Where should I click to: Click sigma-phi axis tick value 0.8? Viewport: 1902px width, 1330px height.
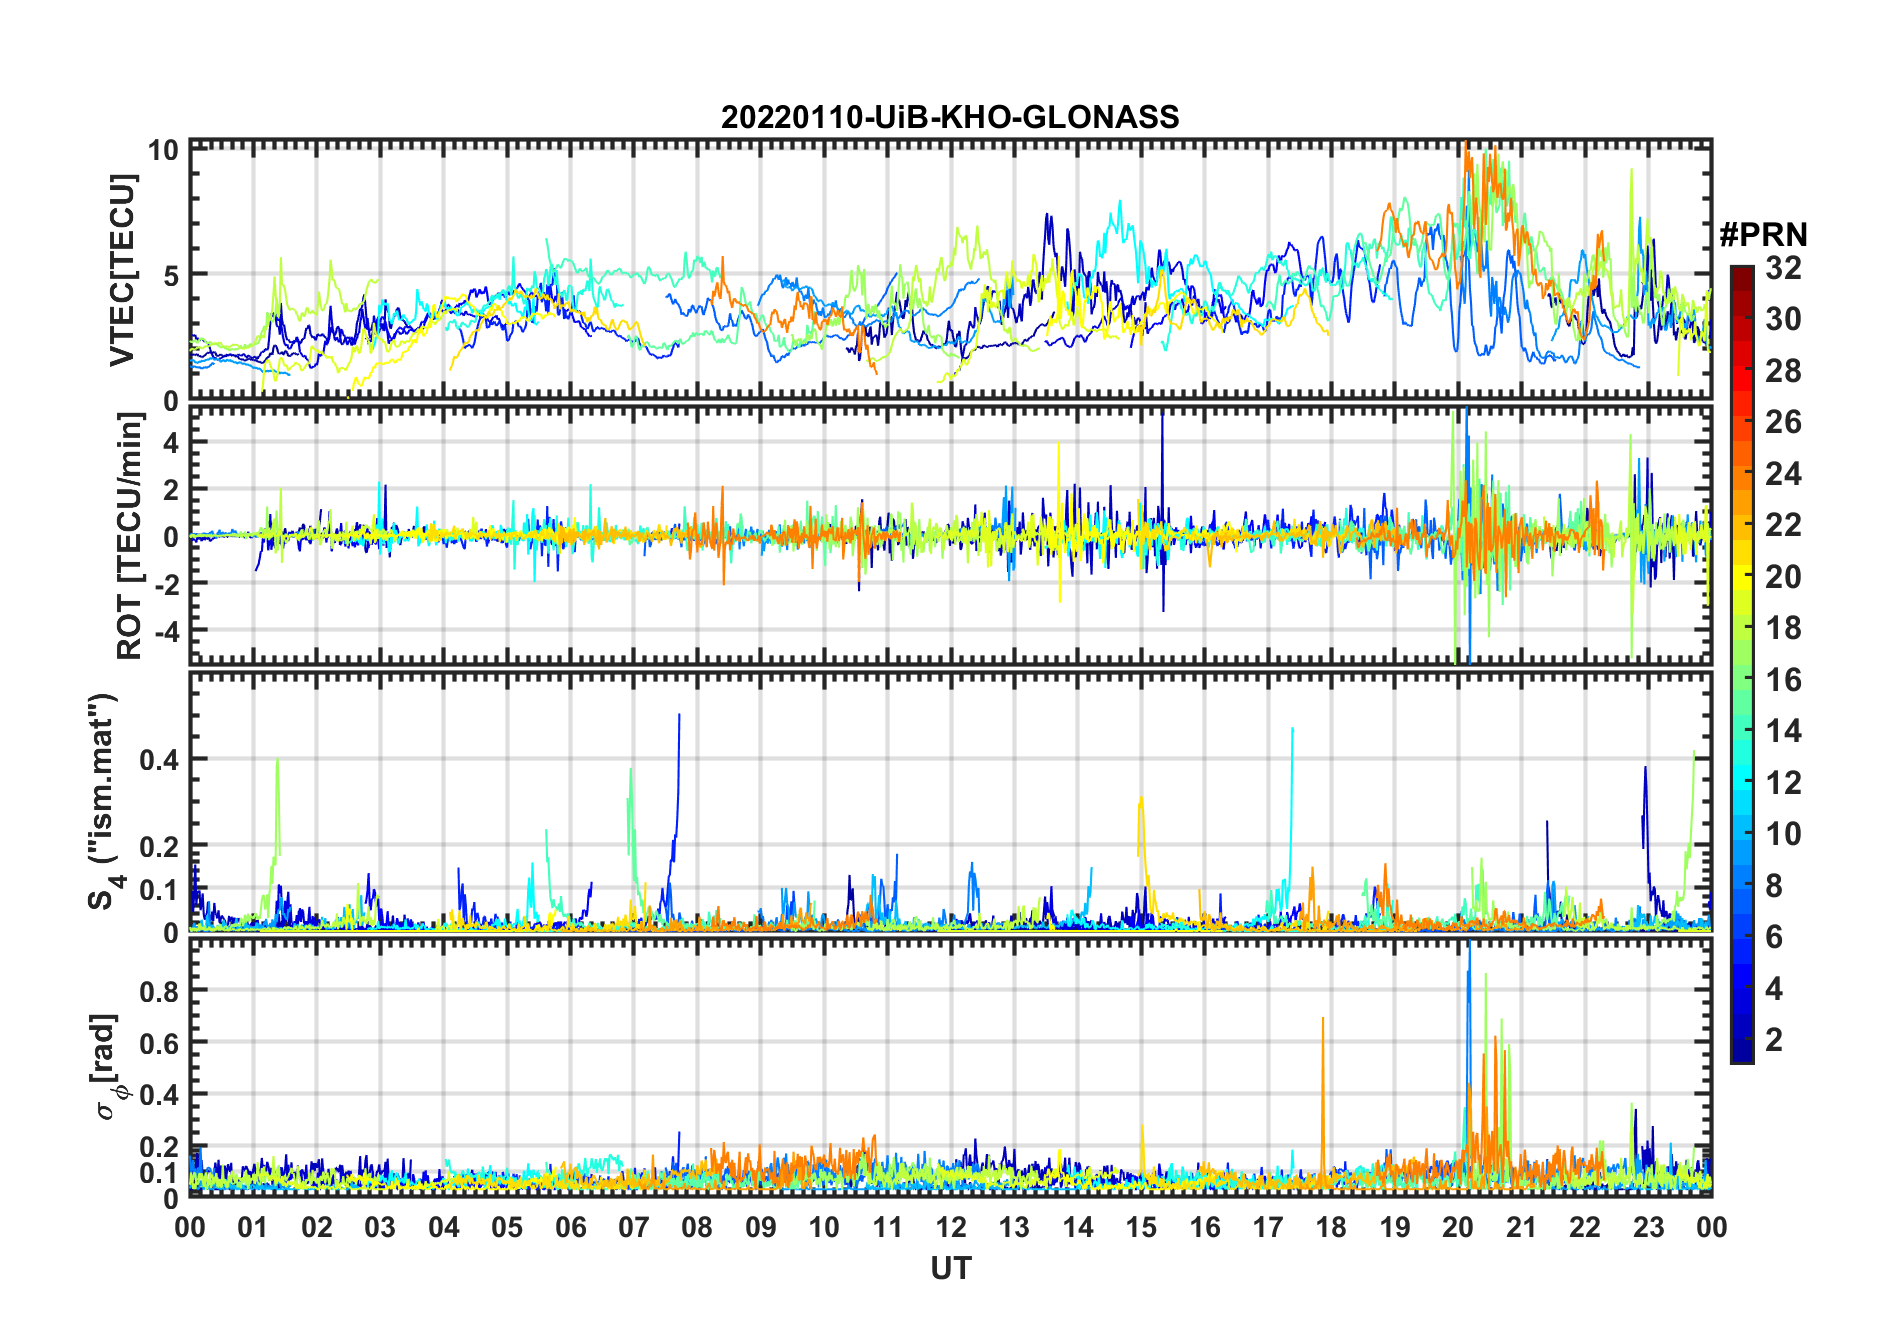click(159, 991)
